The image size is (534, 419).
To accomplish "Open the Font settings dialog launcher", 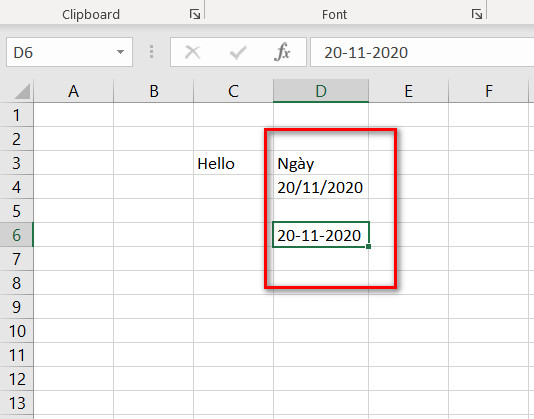I will (477, 14).
